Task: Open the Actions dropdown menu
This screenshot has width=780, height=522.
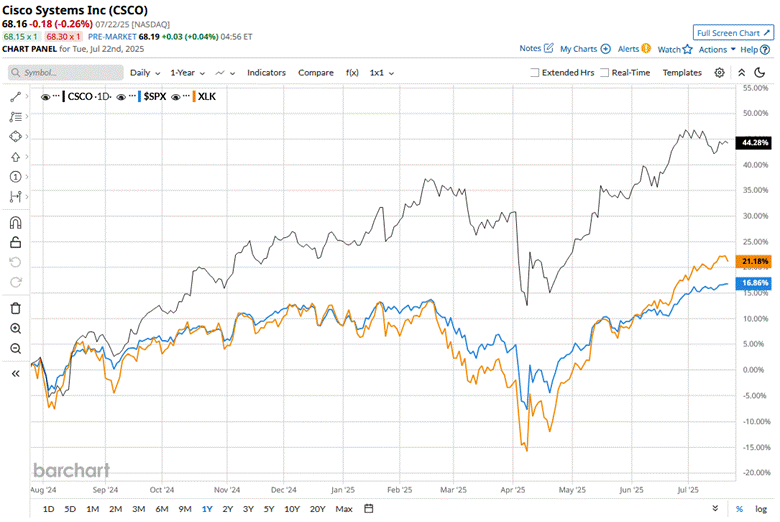Action: pyautogui.click(x=717, y=49)
